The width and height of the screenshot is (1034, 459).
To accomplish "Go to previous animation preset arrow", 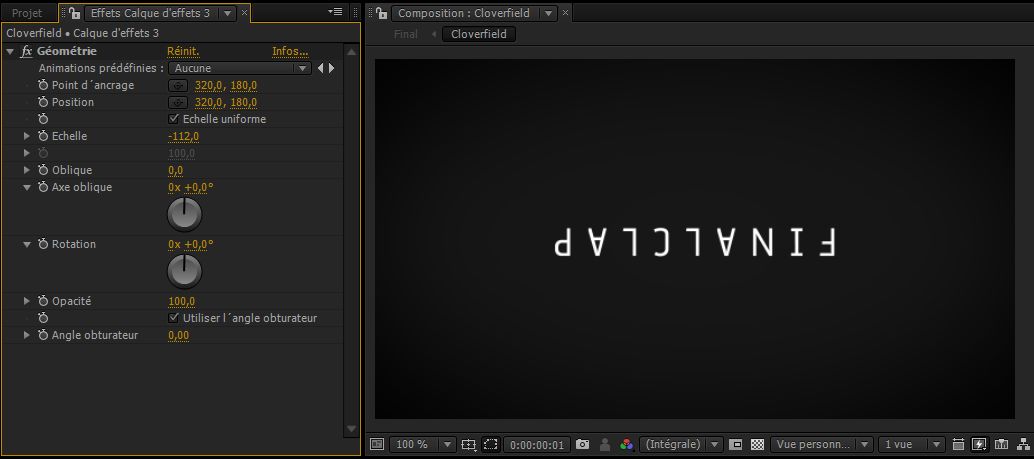I will tap(320, 68).
